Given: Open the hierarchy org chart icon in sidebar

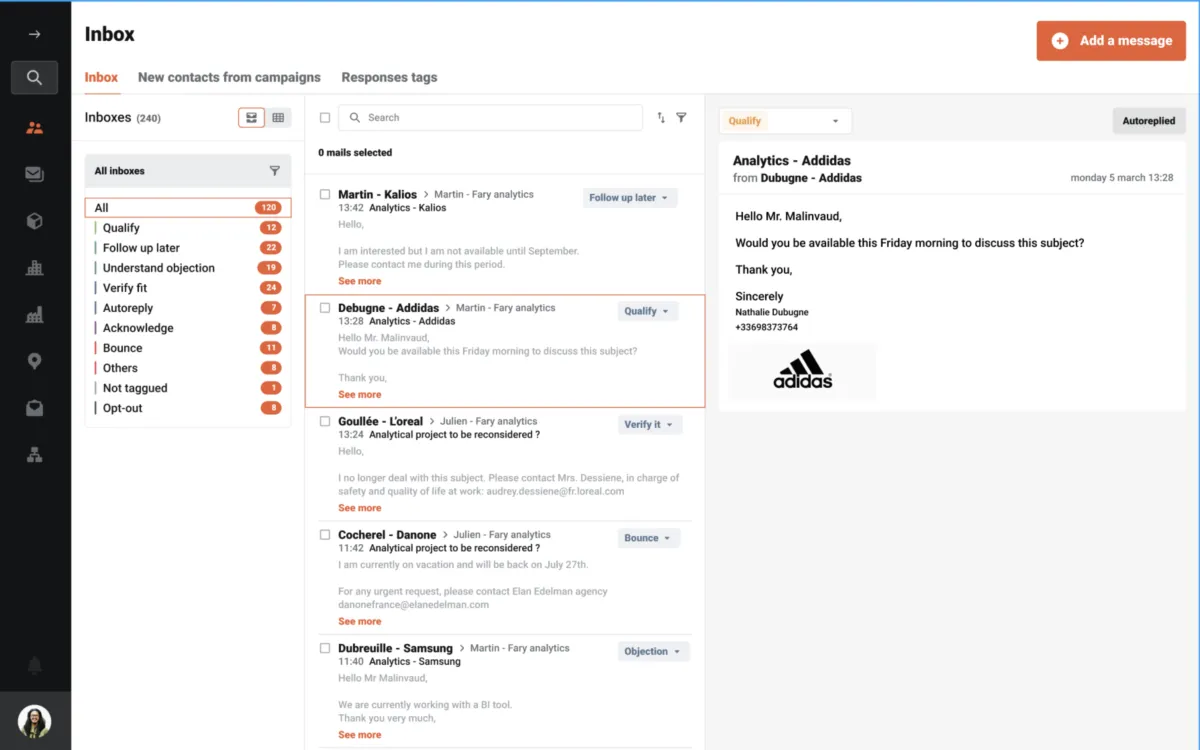Looking at the screenshot, I should coord(34,455).
